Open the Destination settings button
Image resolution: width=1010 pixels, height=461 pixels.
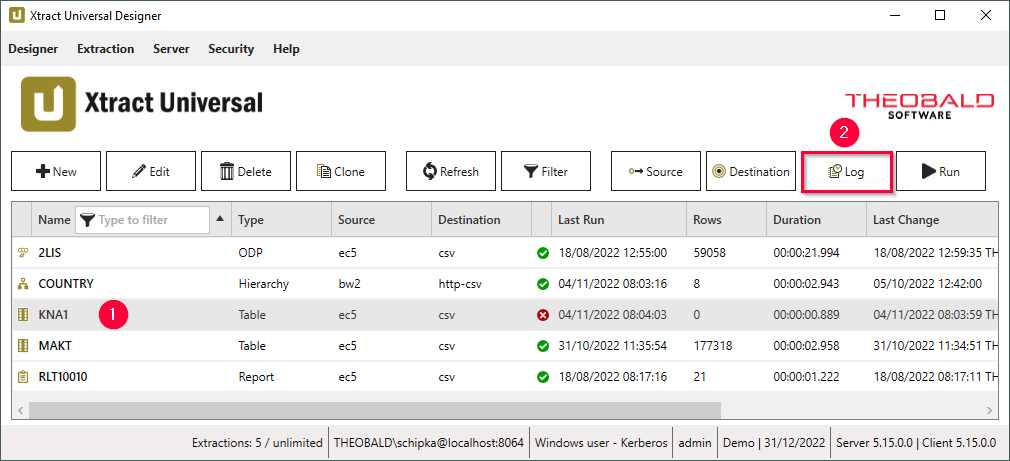pos(751,171)
